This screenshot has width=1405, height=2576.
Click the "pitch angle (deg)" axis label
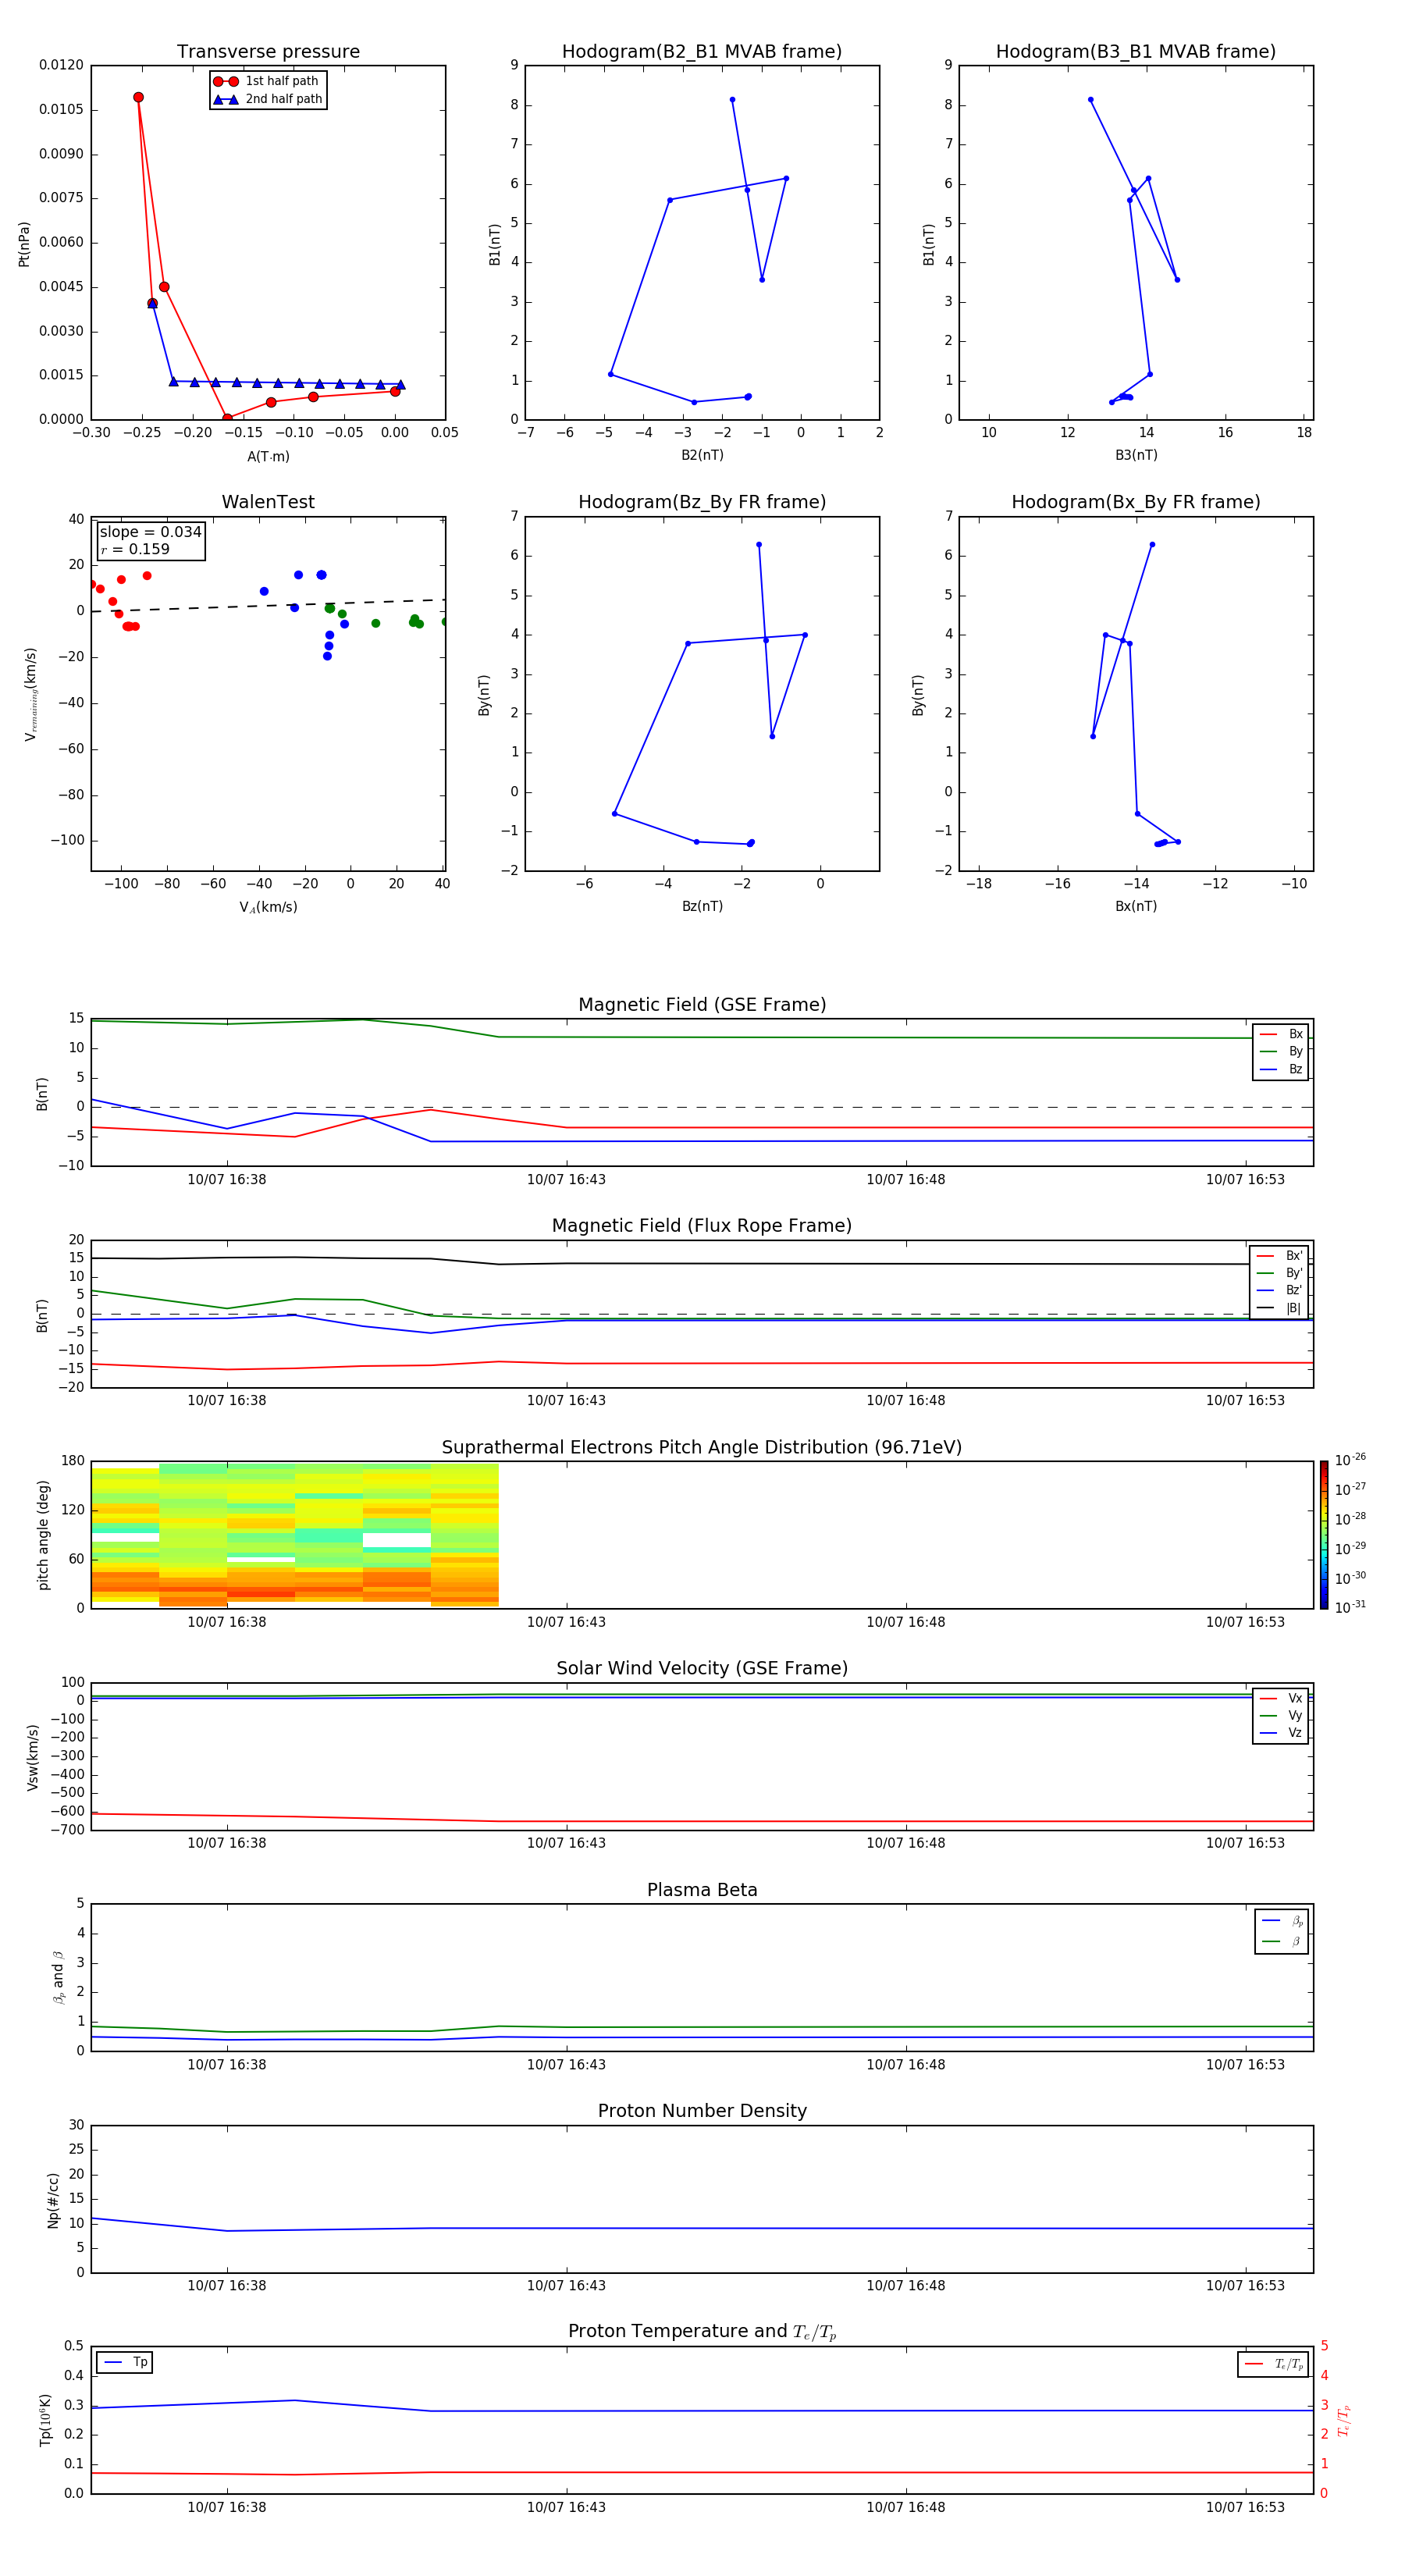43,1535
